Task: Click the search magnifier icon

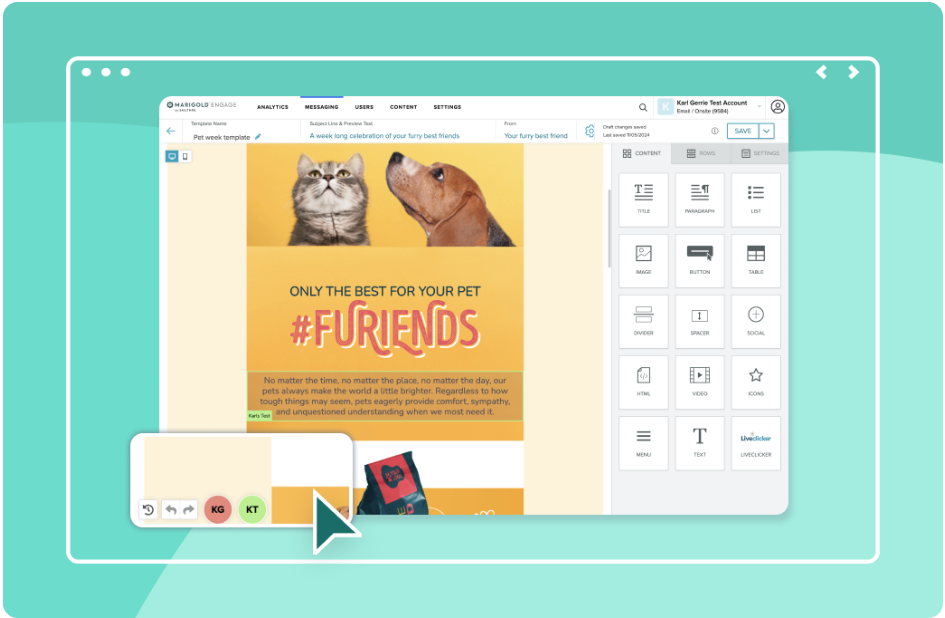Action: 643,107
